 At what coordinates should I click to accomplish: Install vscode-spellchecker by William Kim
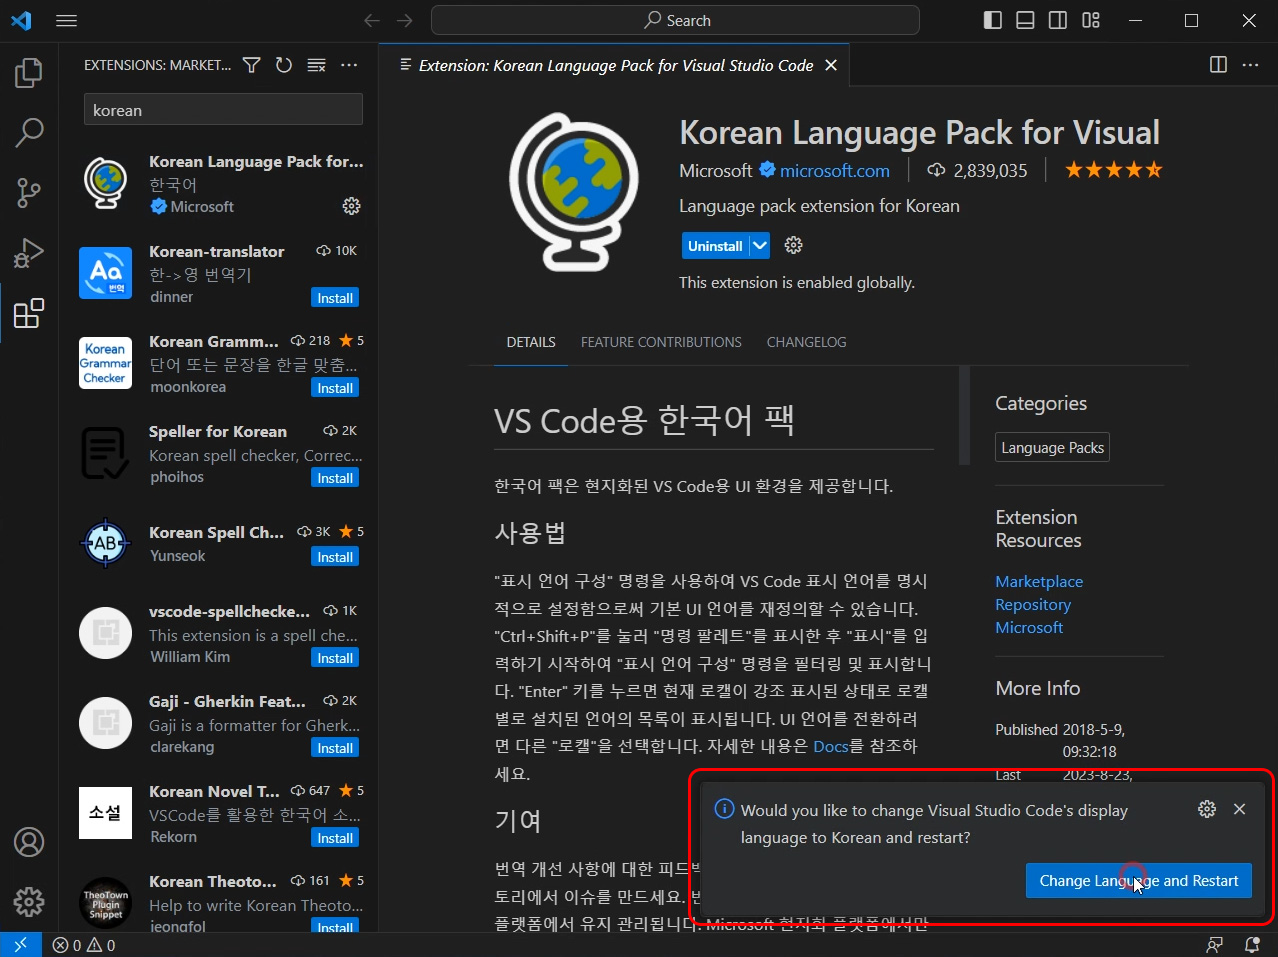(x=335, y=658)
